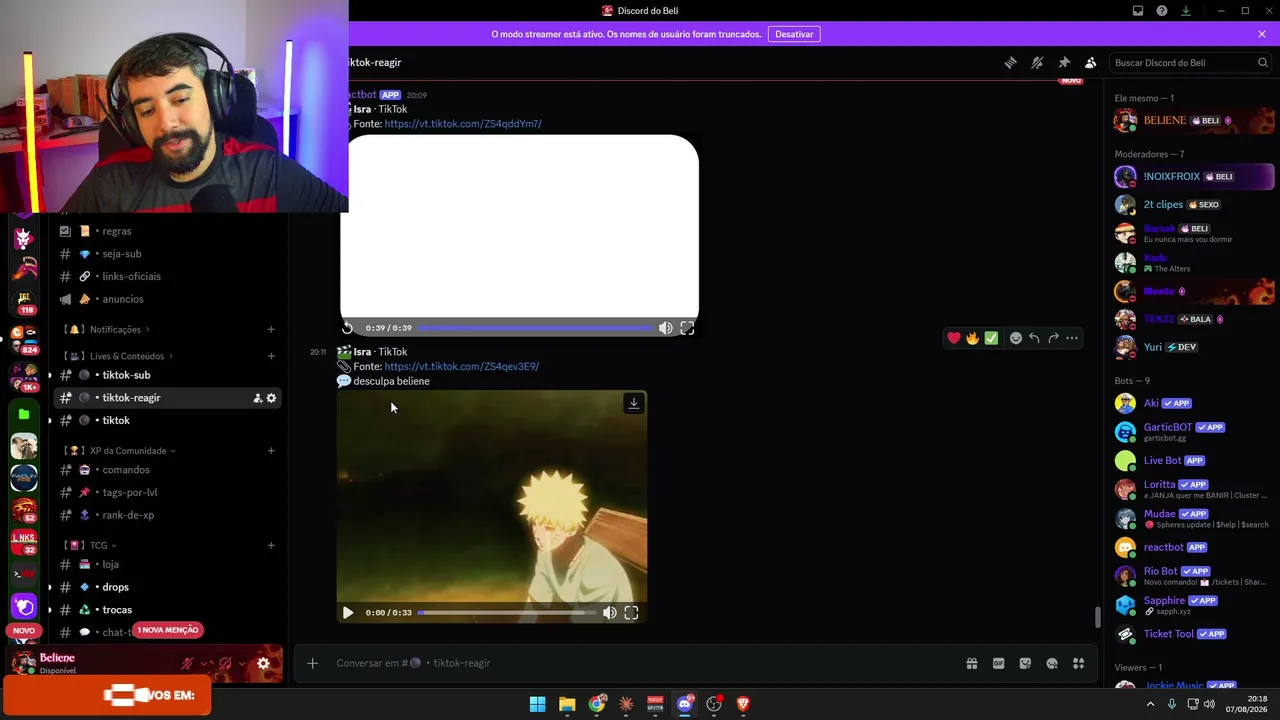The height and width of the screenshot is (720, 1280).
Task: Toggle microphone mute in user panel
Action: tap(187, 663)
